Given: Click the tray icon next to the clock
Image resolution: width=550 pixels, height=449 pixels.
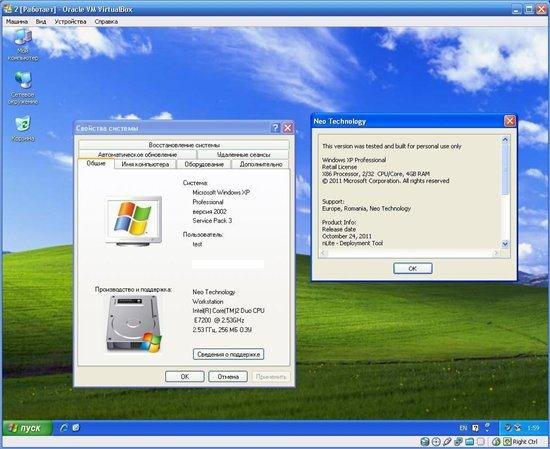Looking at the screenshot, I should point(518,428).
